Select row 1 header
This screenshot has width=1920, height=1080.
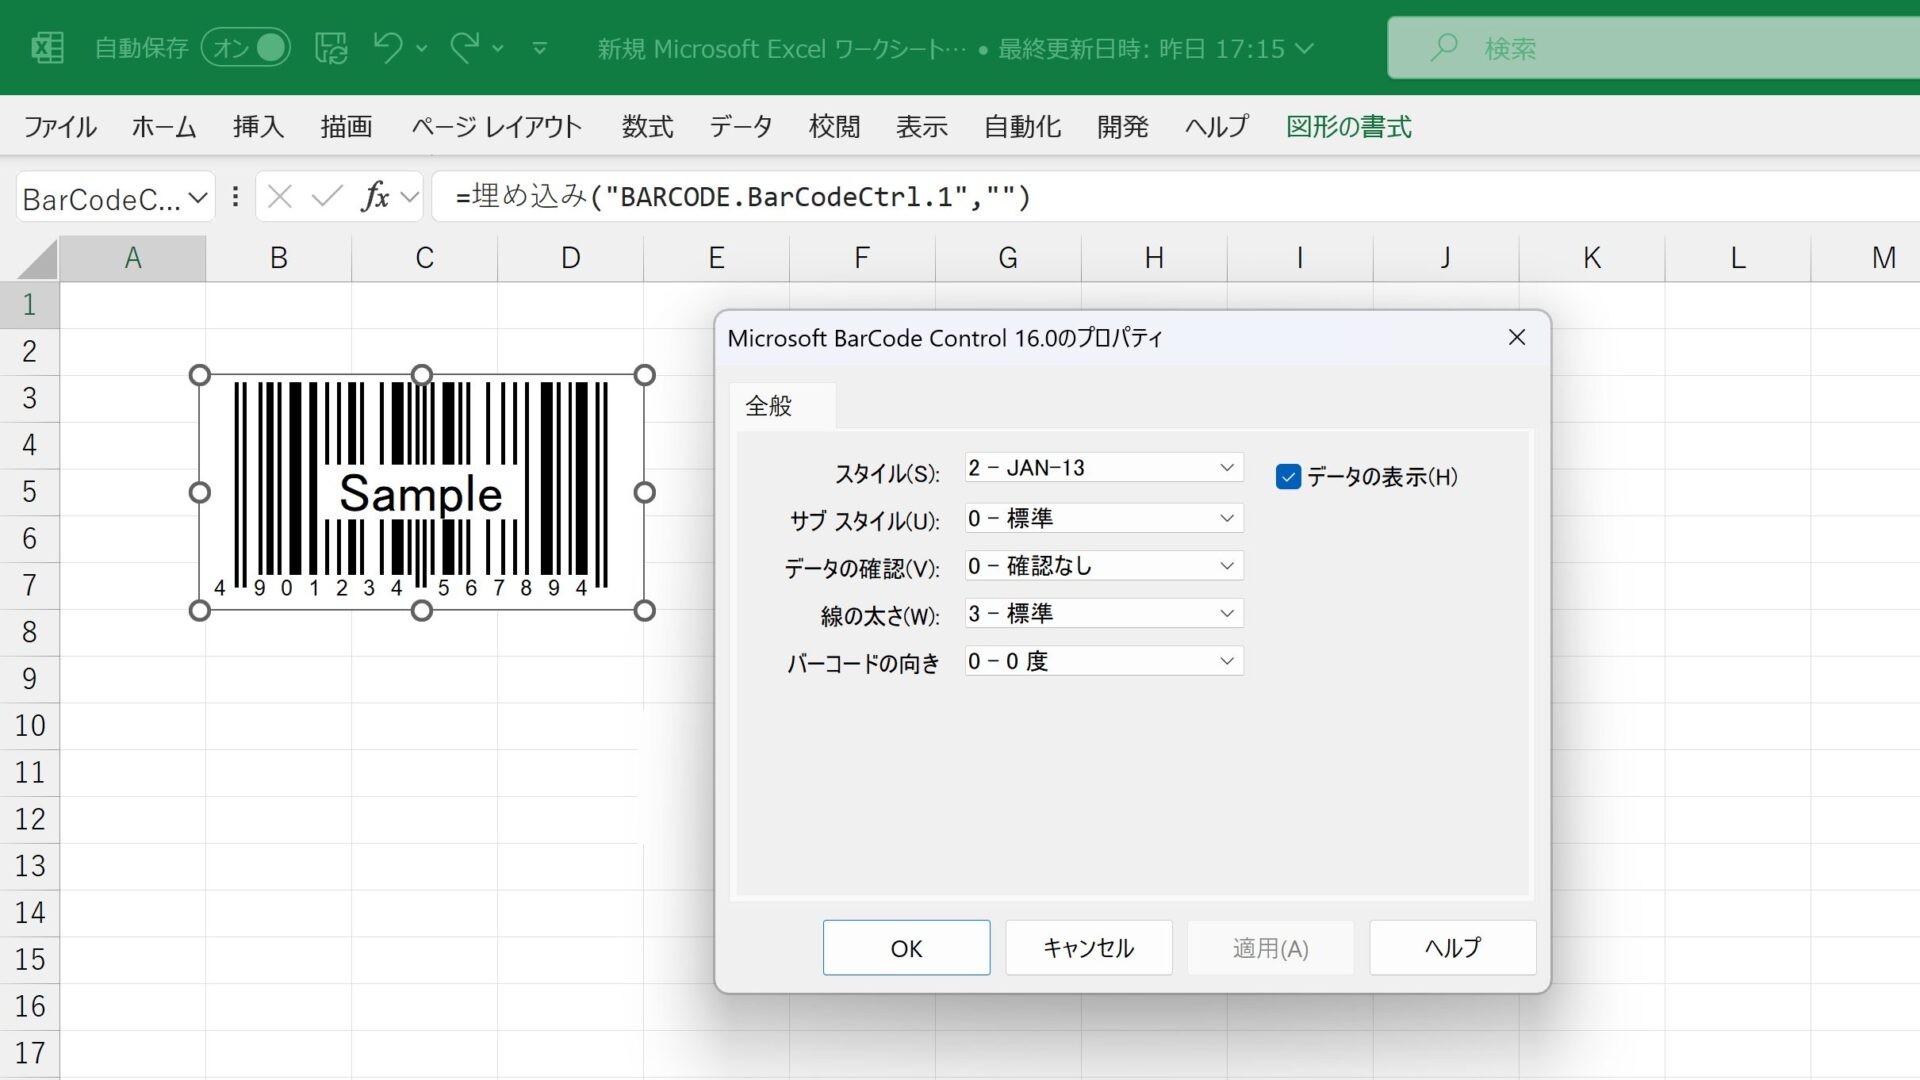coord(29,305)
